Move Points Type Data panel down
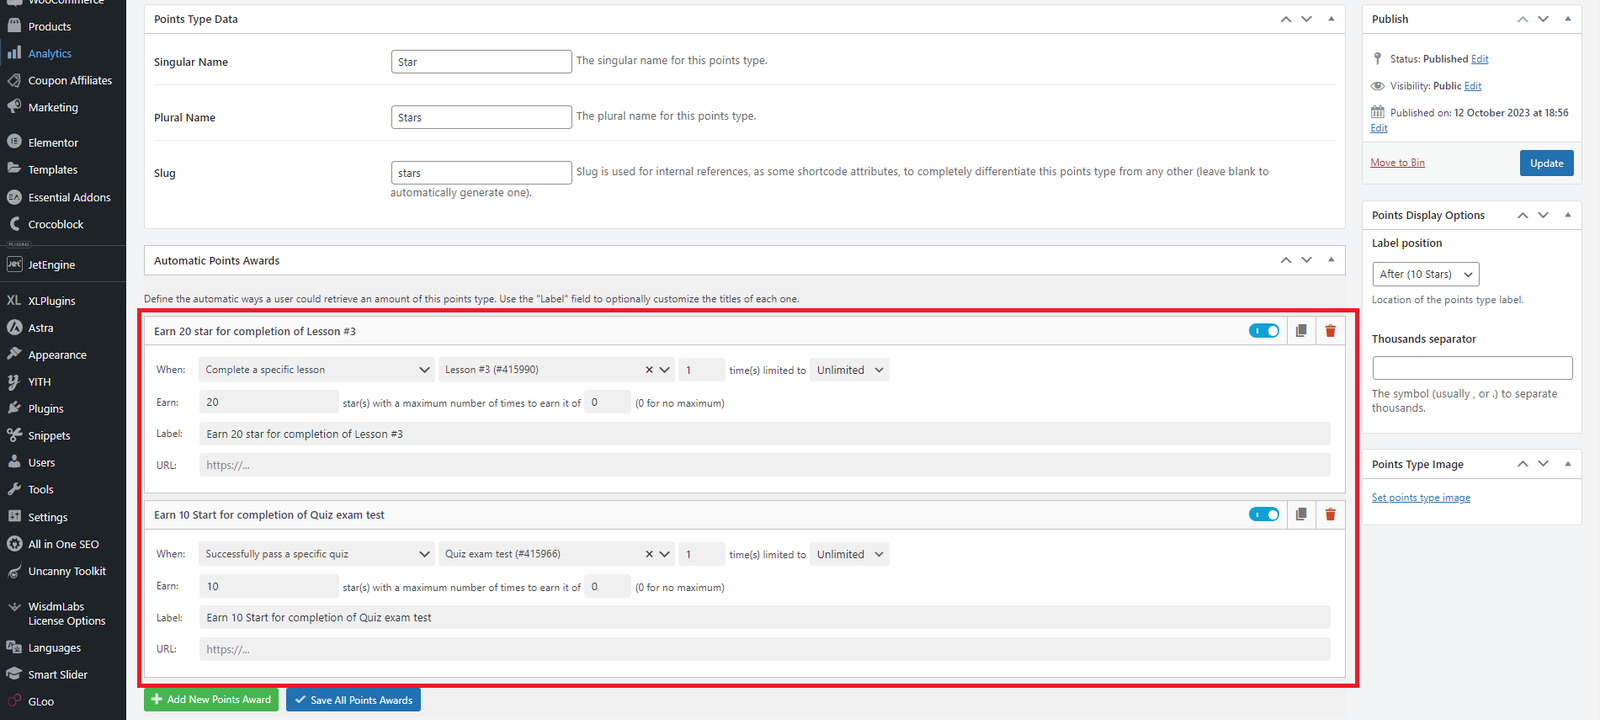The height and width of the screenshot is (720, 1600). (x=1306, y=19)
